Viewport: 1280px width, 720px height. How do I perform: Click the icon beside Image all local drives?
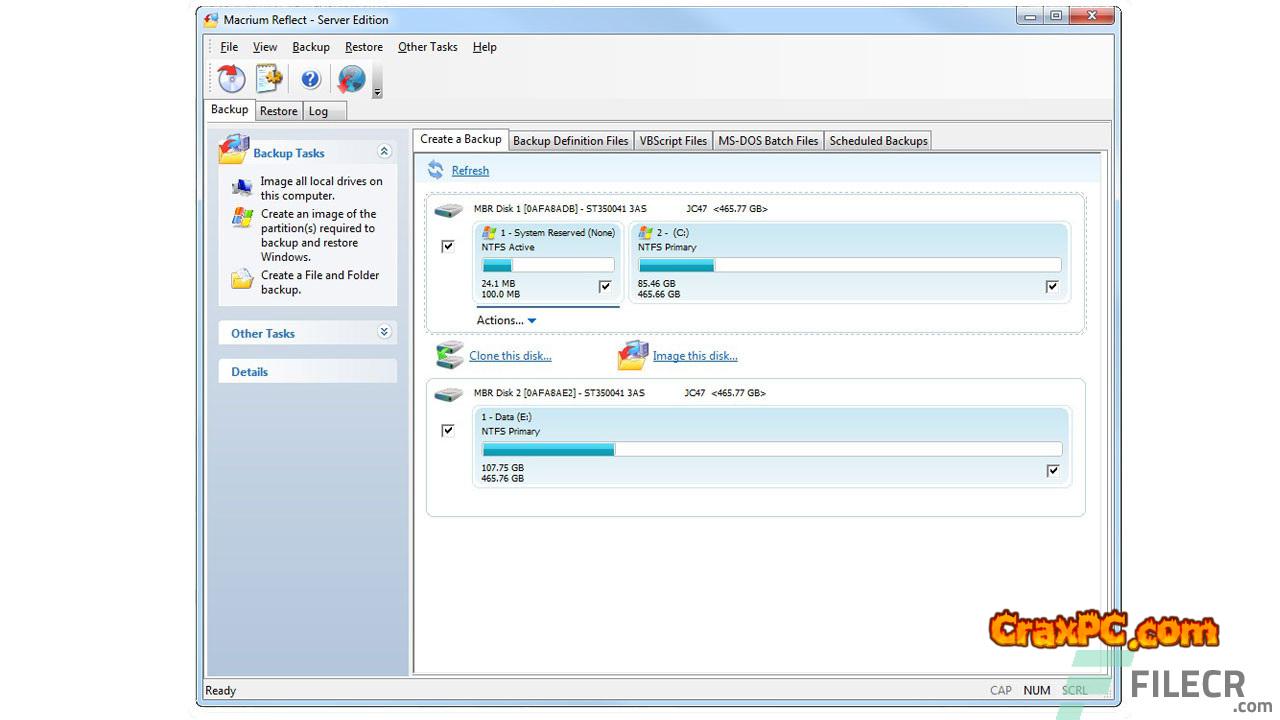[x=242, y=187]
